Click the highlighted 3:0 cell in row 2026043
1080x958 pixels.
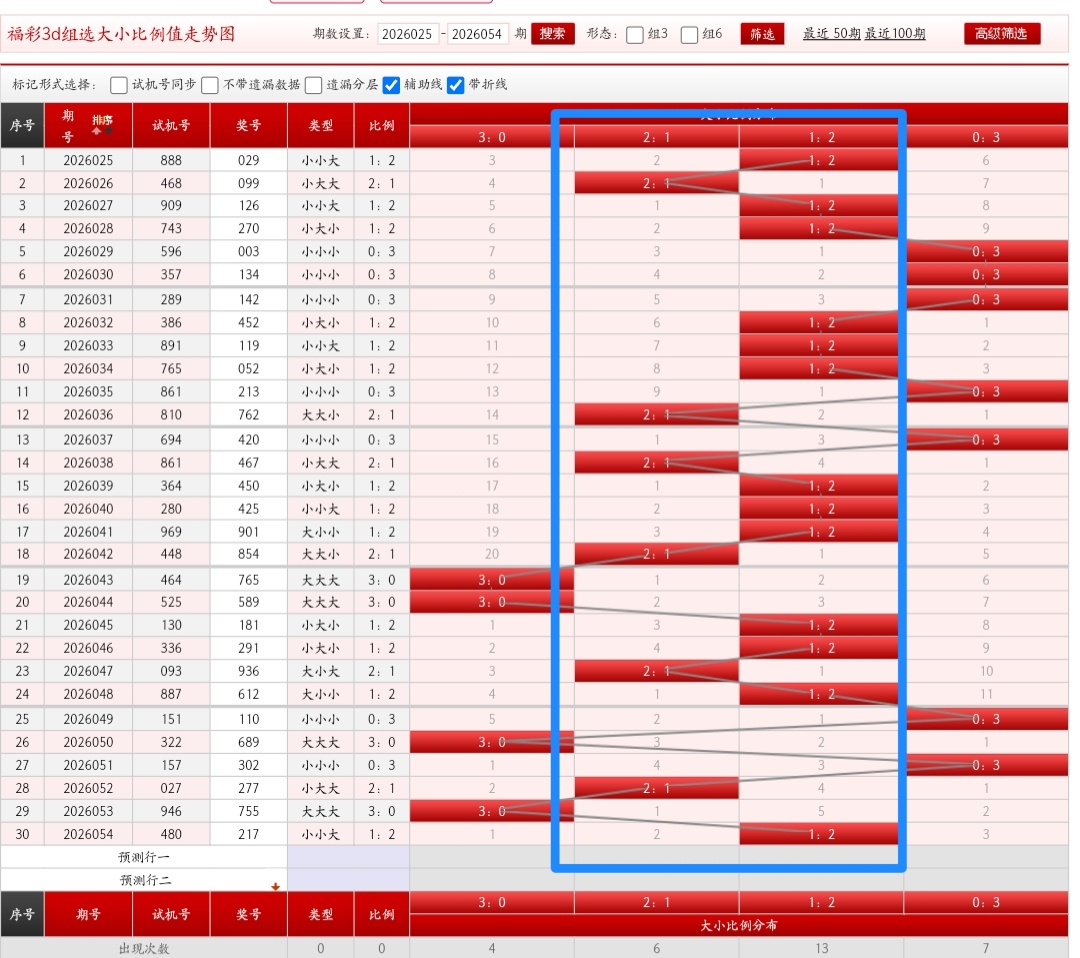pyautogui.click(x=491, y=580)
